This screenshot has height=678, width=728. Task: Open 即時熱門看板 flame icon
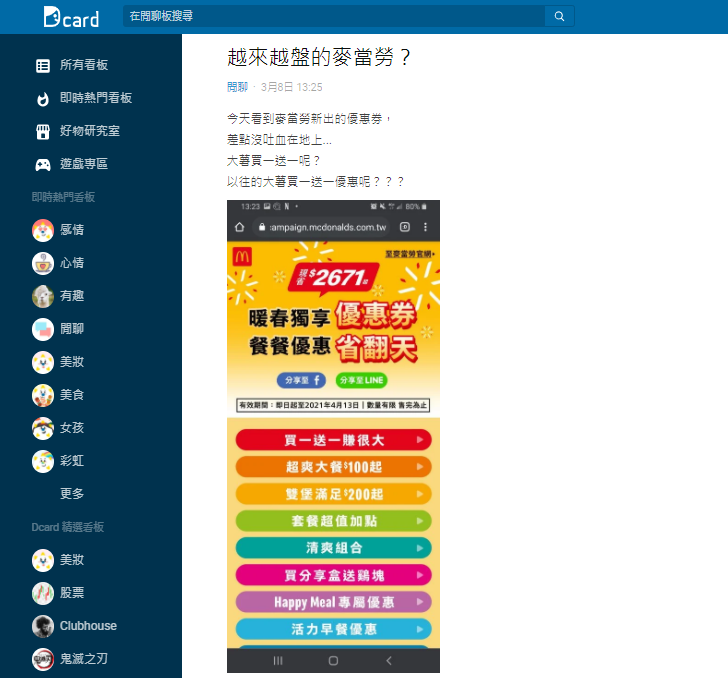43,98
